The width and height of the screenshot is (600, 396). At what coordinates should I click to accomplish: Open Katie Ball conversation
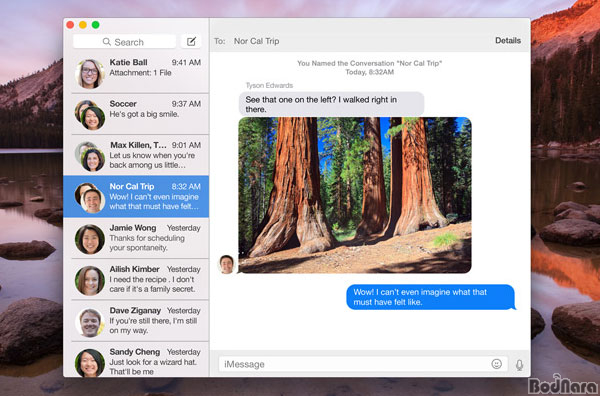(x=136, y=72)
